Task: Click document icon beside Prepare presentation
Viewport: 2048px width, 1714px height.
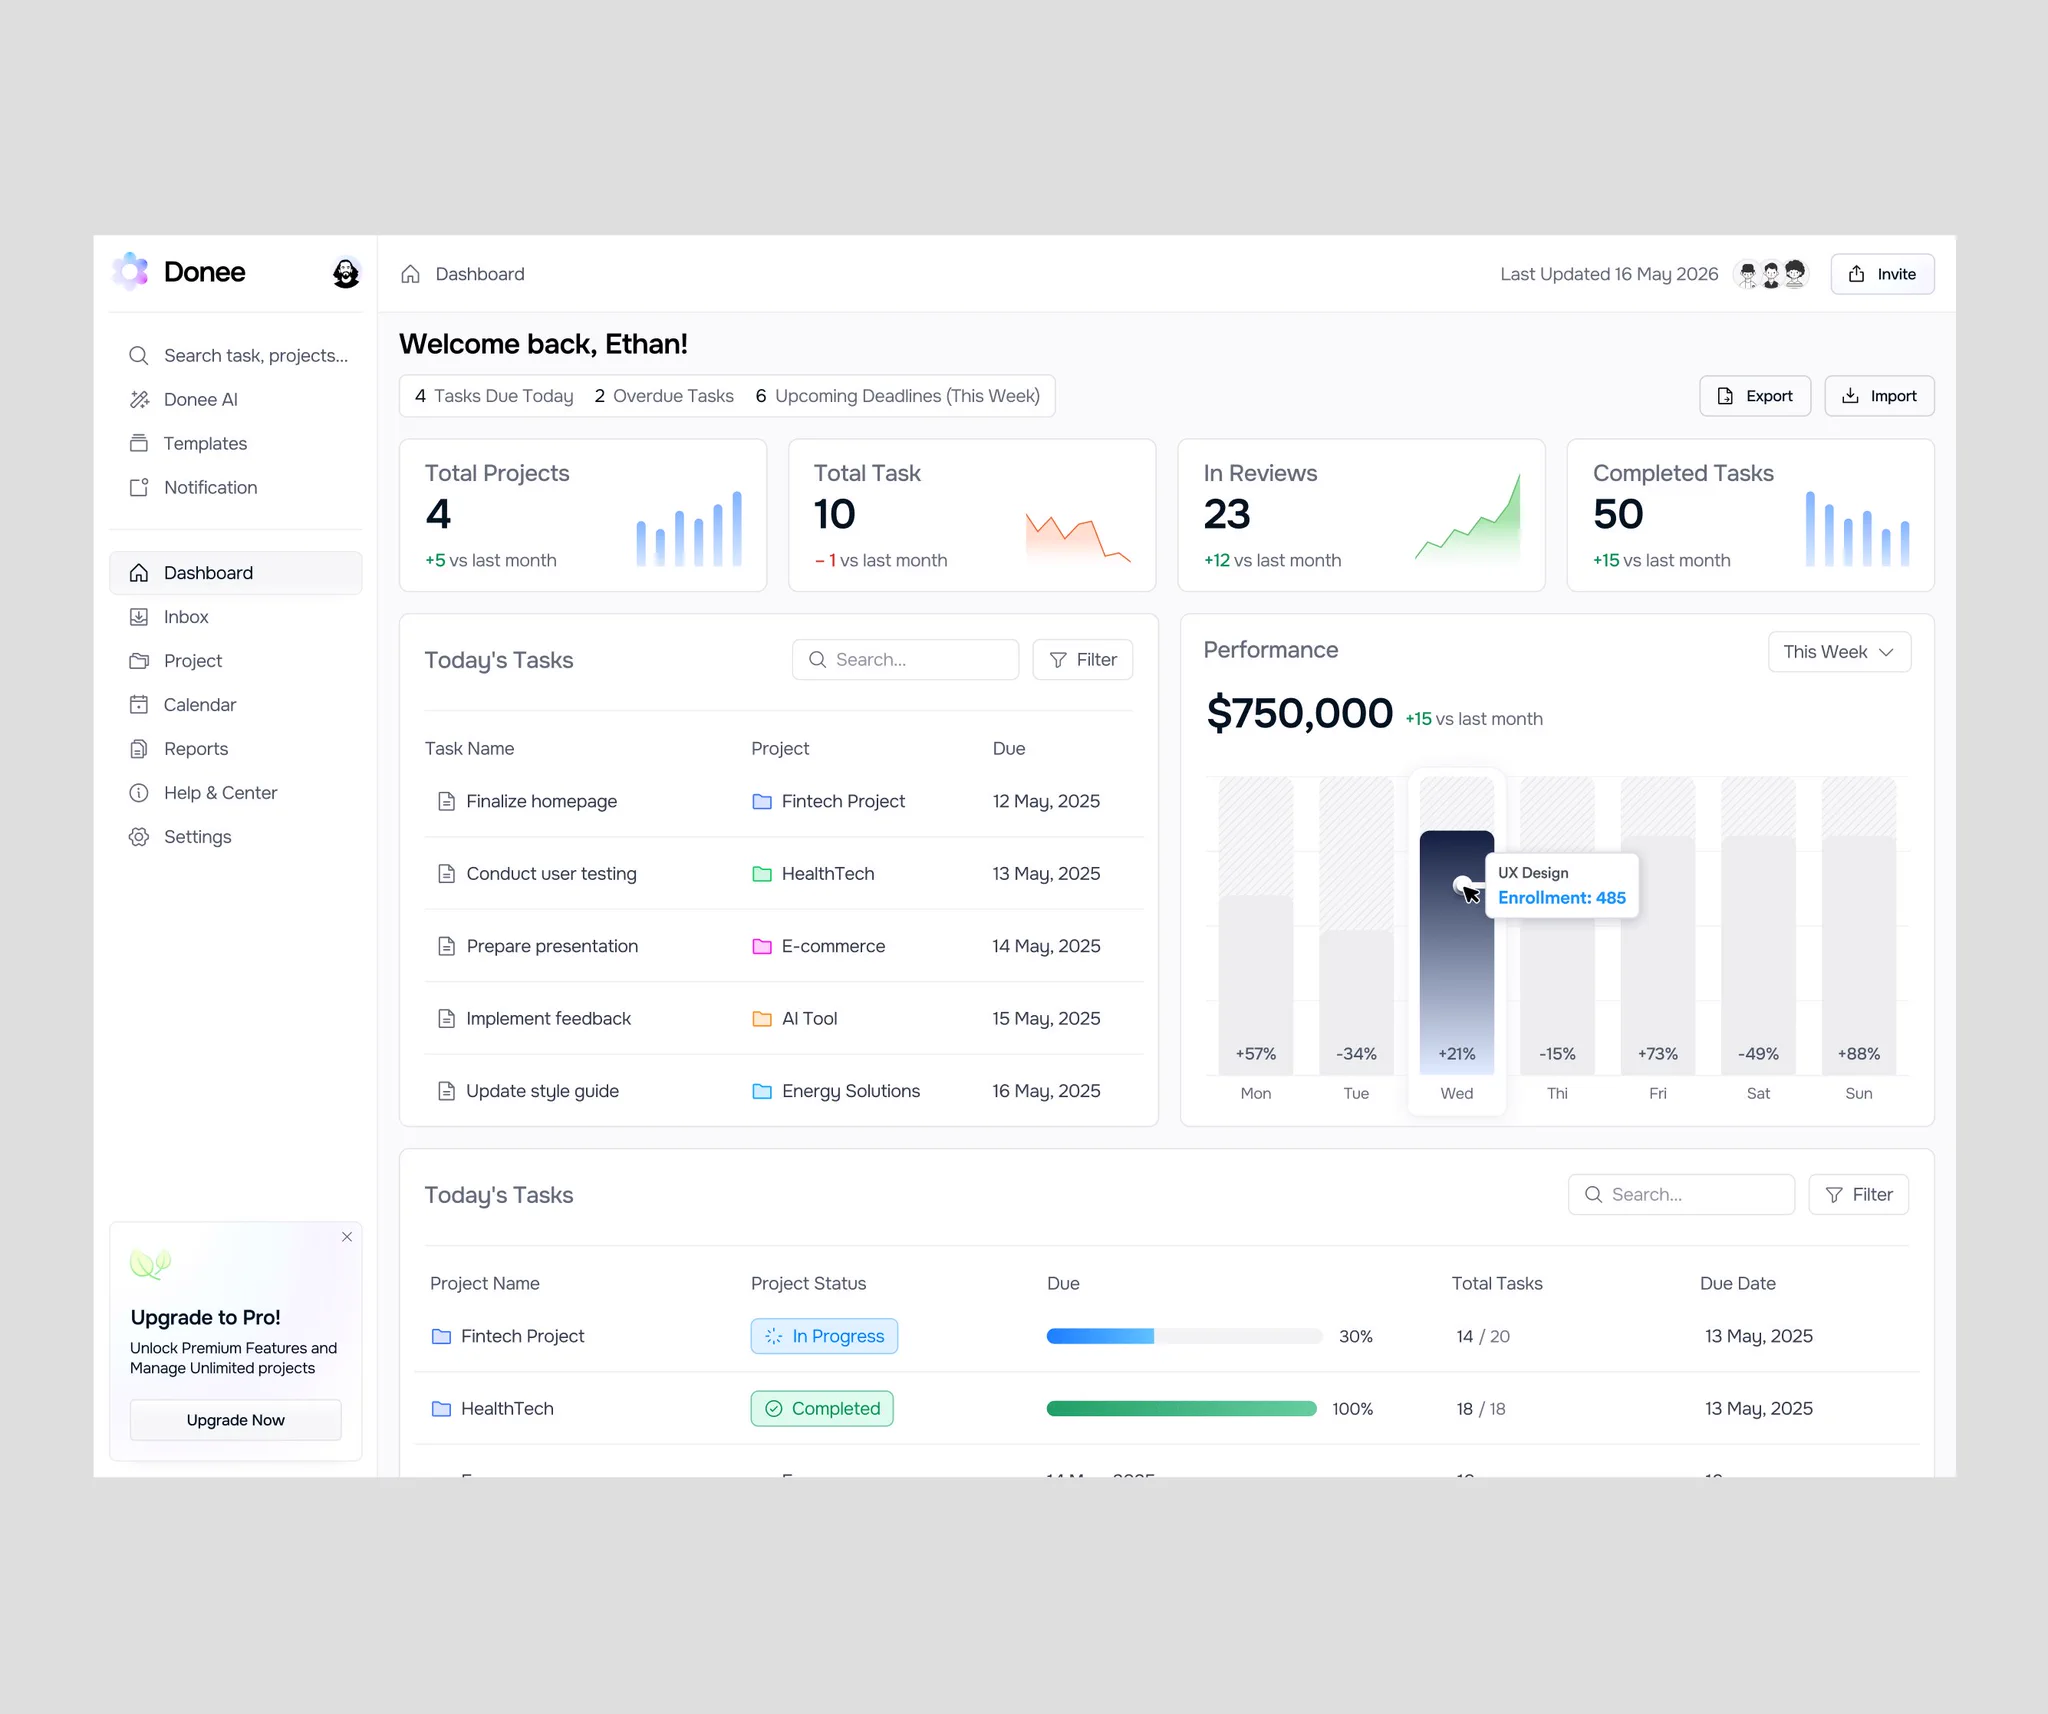Action: [447, 946]
